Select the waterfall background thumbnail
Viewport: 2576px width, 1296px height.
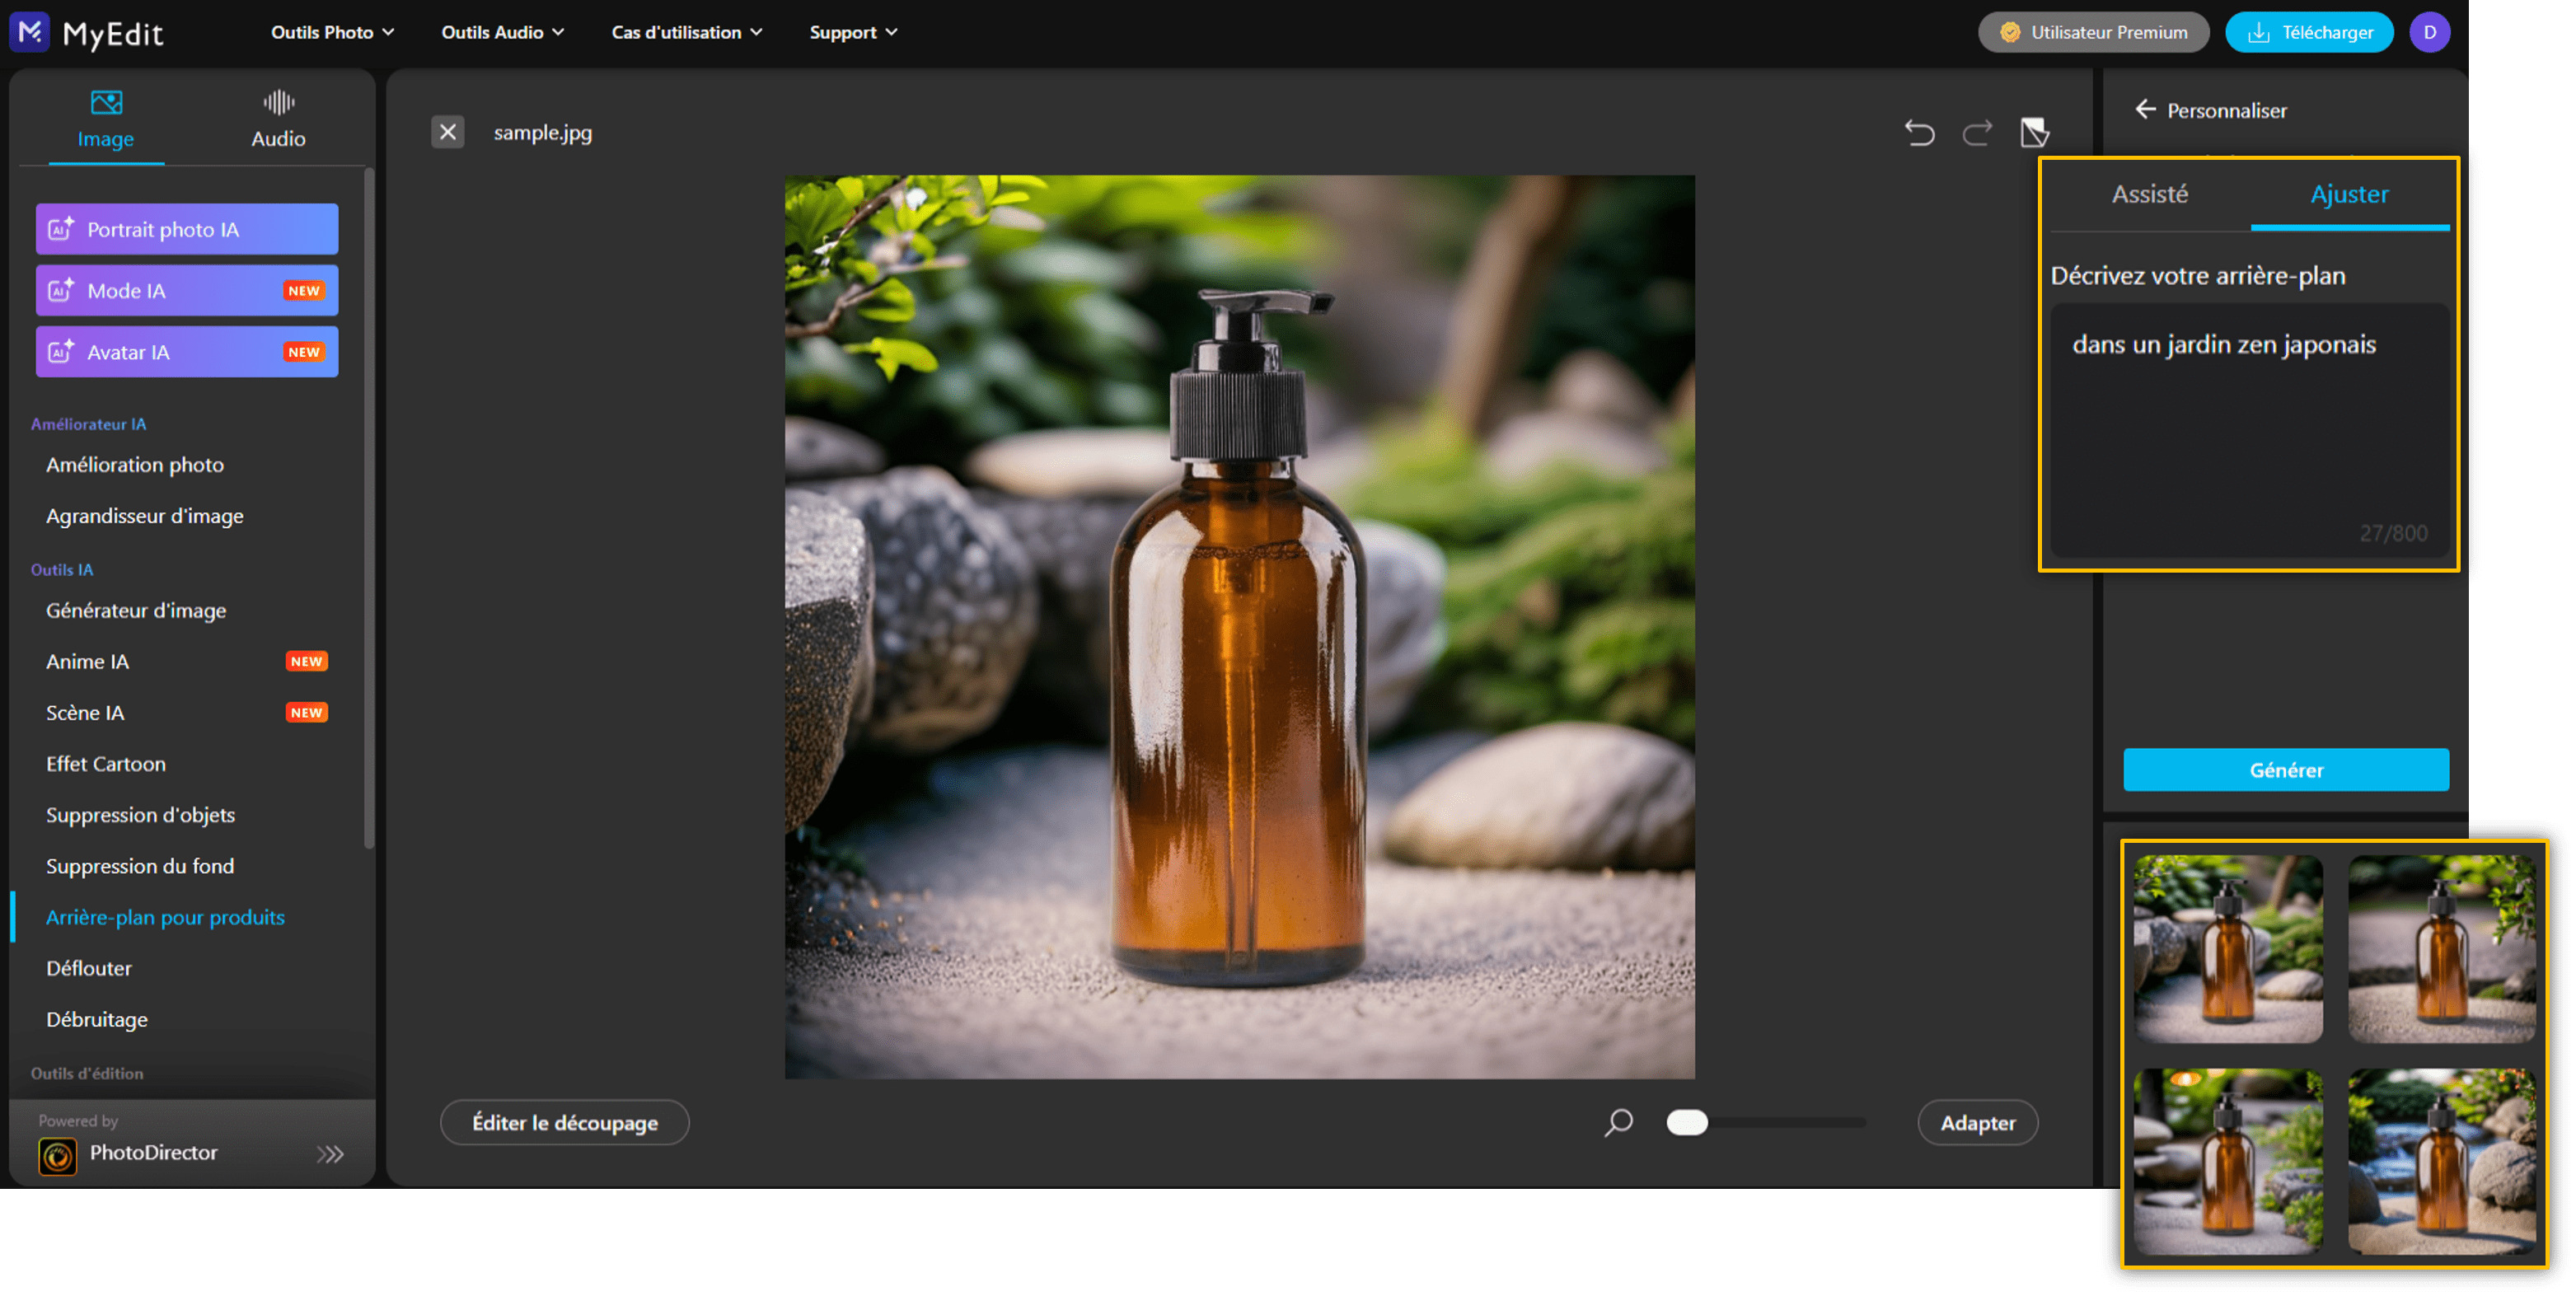pyautogui.click(x=2441, y=1160)
